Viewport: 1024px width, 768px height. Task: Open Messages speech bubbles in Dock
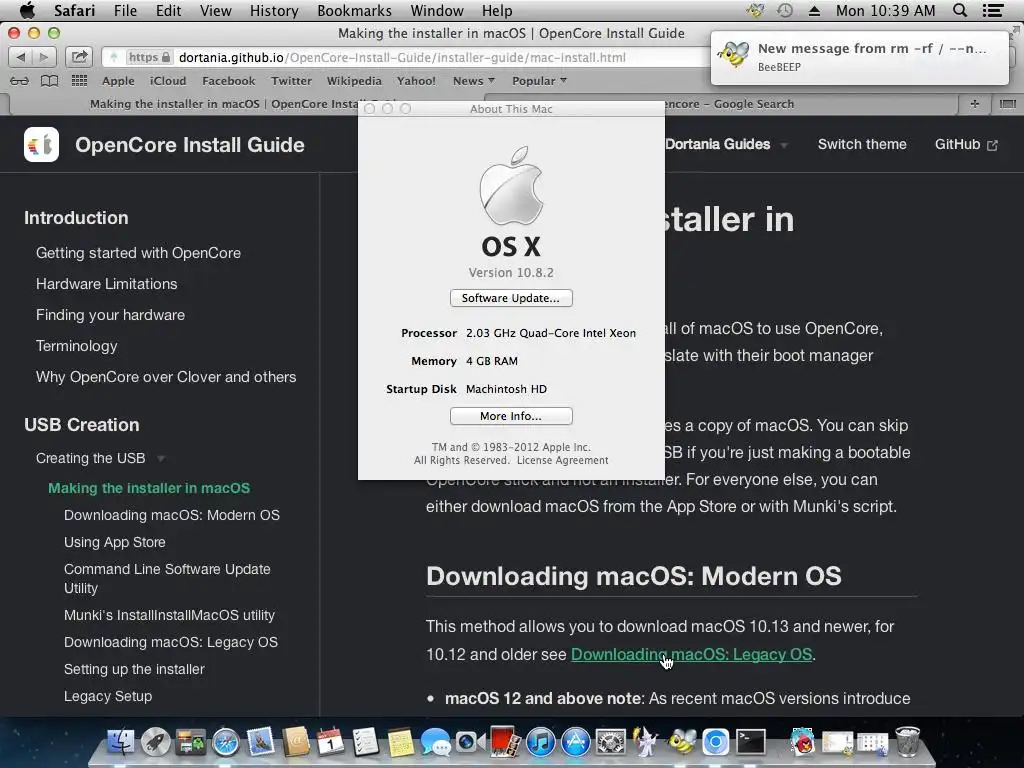tap(436, 742)
